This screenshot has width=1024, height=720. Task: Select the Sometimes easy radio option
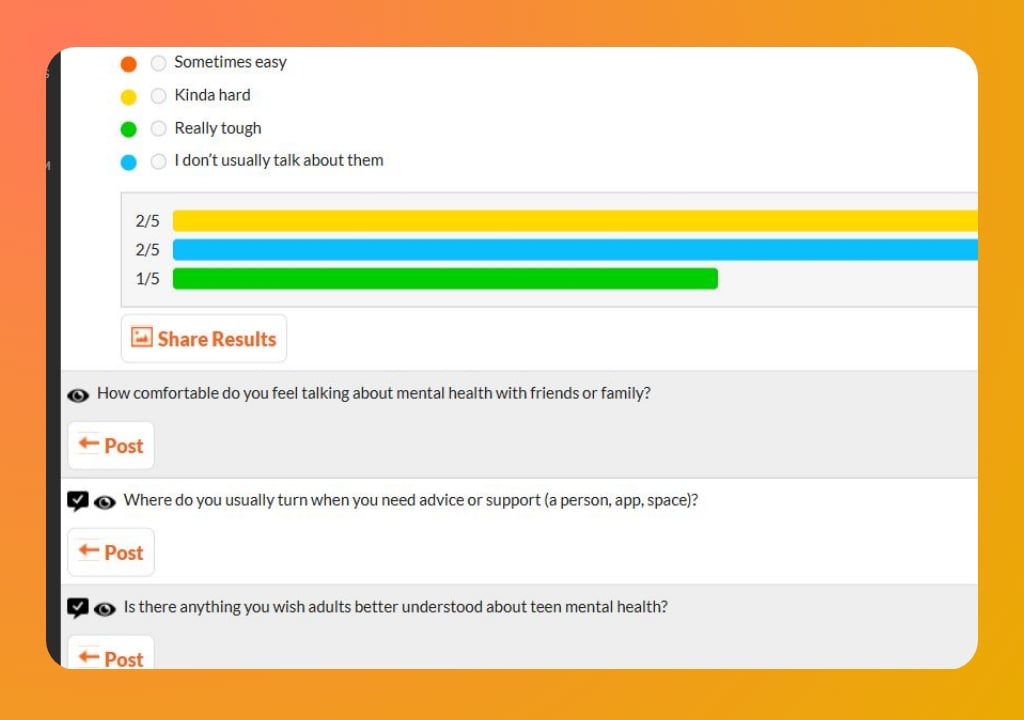158,62
